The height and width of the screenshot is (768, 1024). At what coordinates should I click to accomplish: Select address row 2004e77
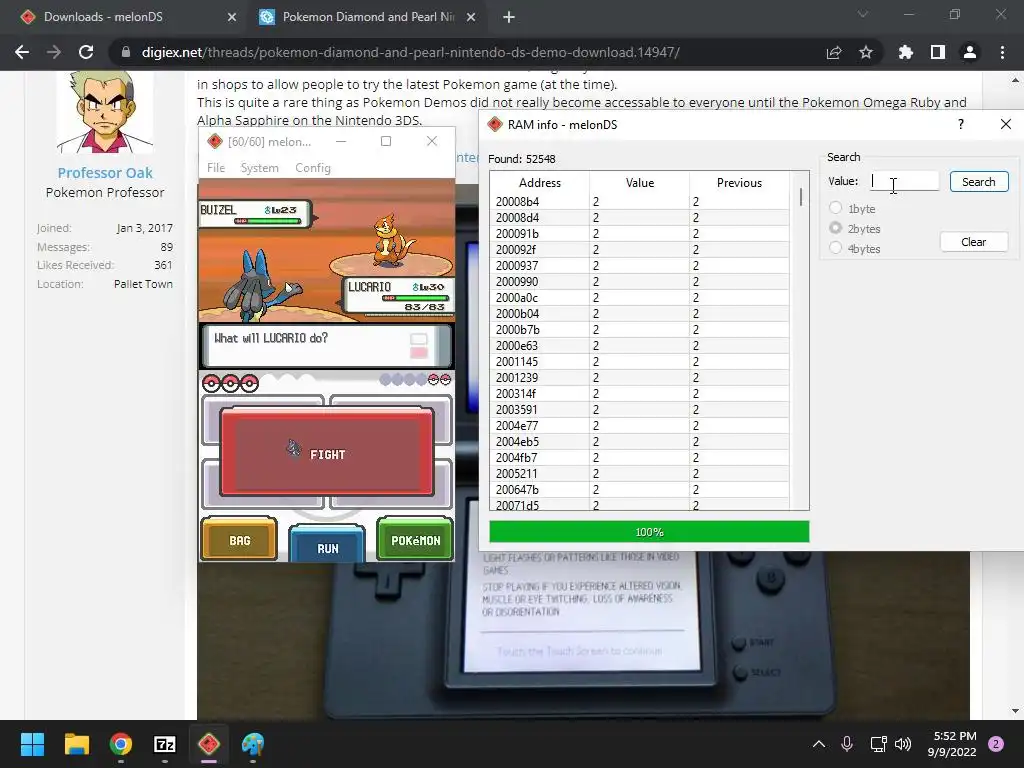(640, 426)
